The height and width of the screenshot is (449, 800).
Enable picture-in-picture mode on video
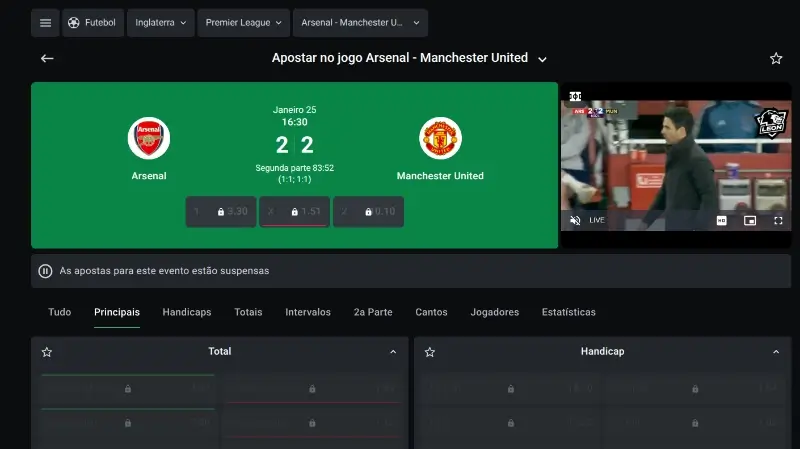tap(749, 220)
